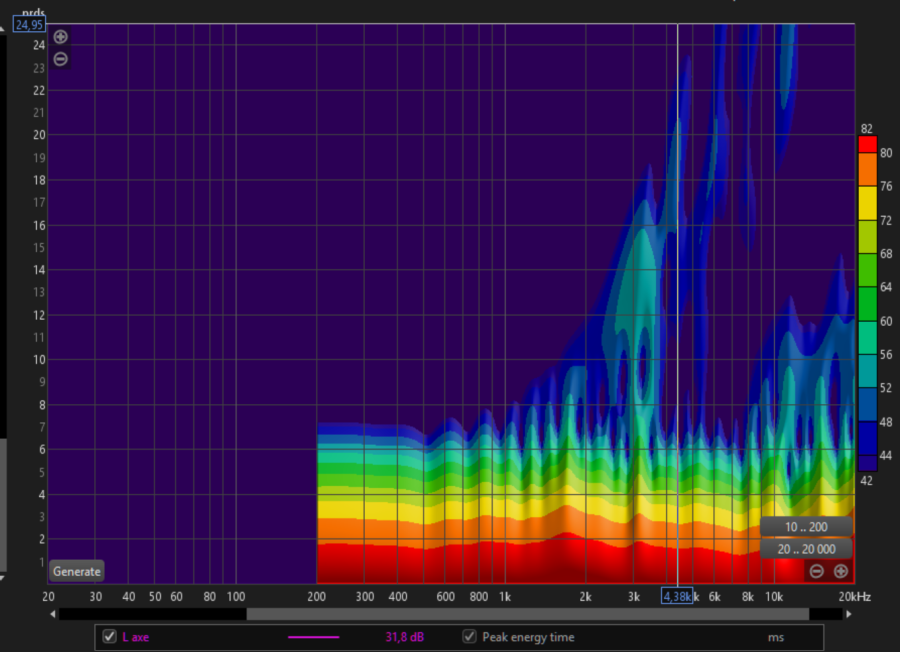The width and height of the screenshot is (900, 652).
Task: Uncheck L axe to hide the left axis curve
Action: [107, 637]
